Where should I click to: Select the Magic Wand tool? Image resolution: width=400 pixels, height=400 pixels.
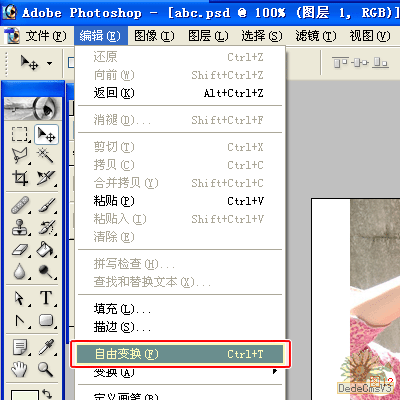(x=46, y=155)
